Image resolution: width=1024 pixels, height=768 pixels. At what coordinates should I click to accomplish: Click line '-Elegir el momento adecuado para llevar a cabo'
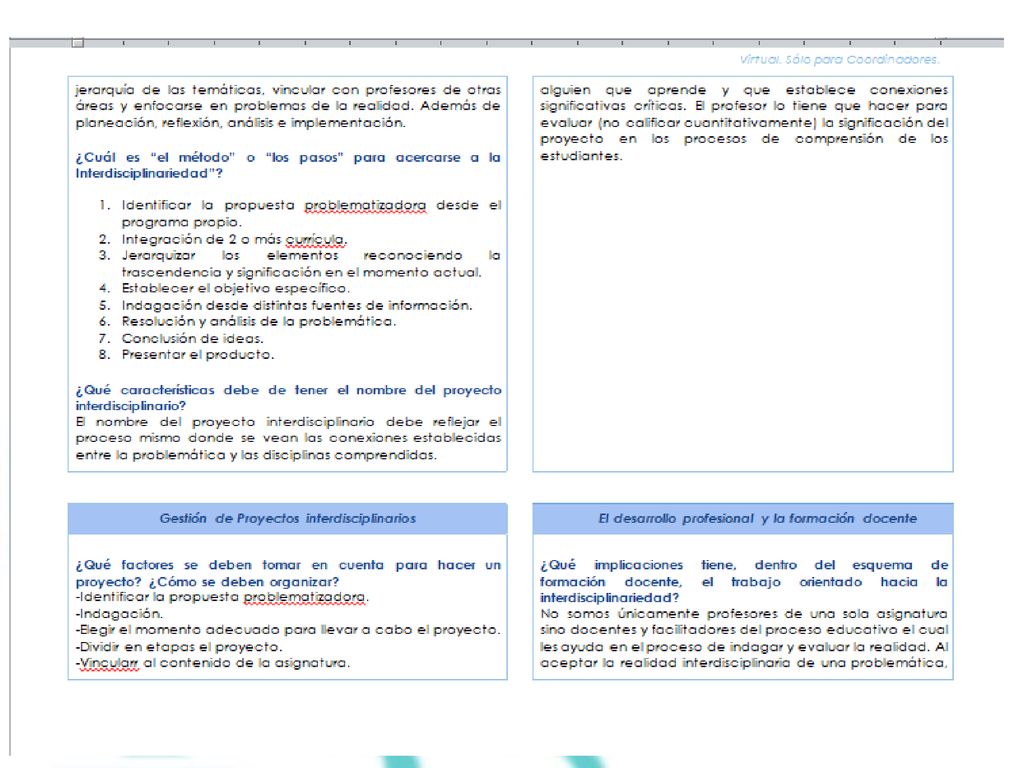(287, 630)
